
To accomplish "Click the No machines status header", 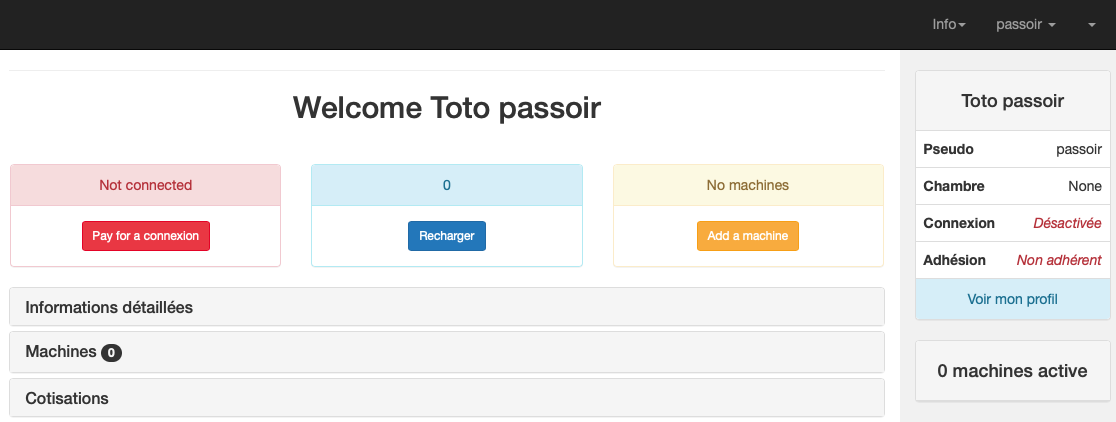I will click(748, 185).
